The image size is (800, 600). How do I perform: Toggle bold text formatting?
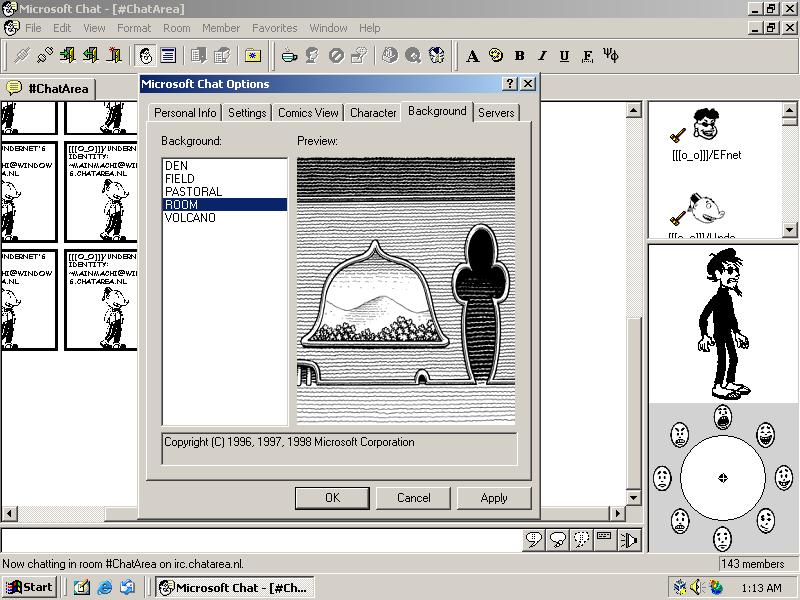(519, 56)
